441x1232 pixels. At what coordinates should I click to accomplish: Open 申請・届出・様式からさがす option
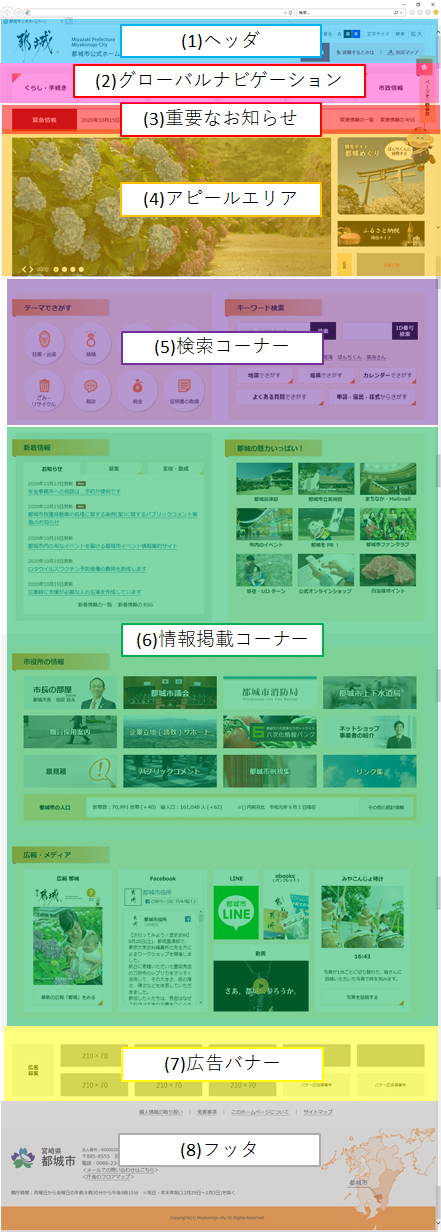click(372, 396)
